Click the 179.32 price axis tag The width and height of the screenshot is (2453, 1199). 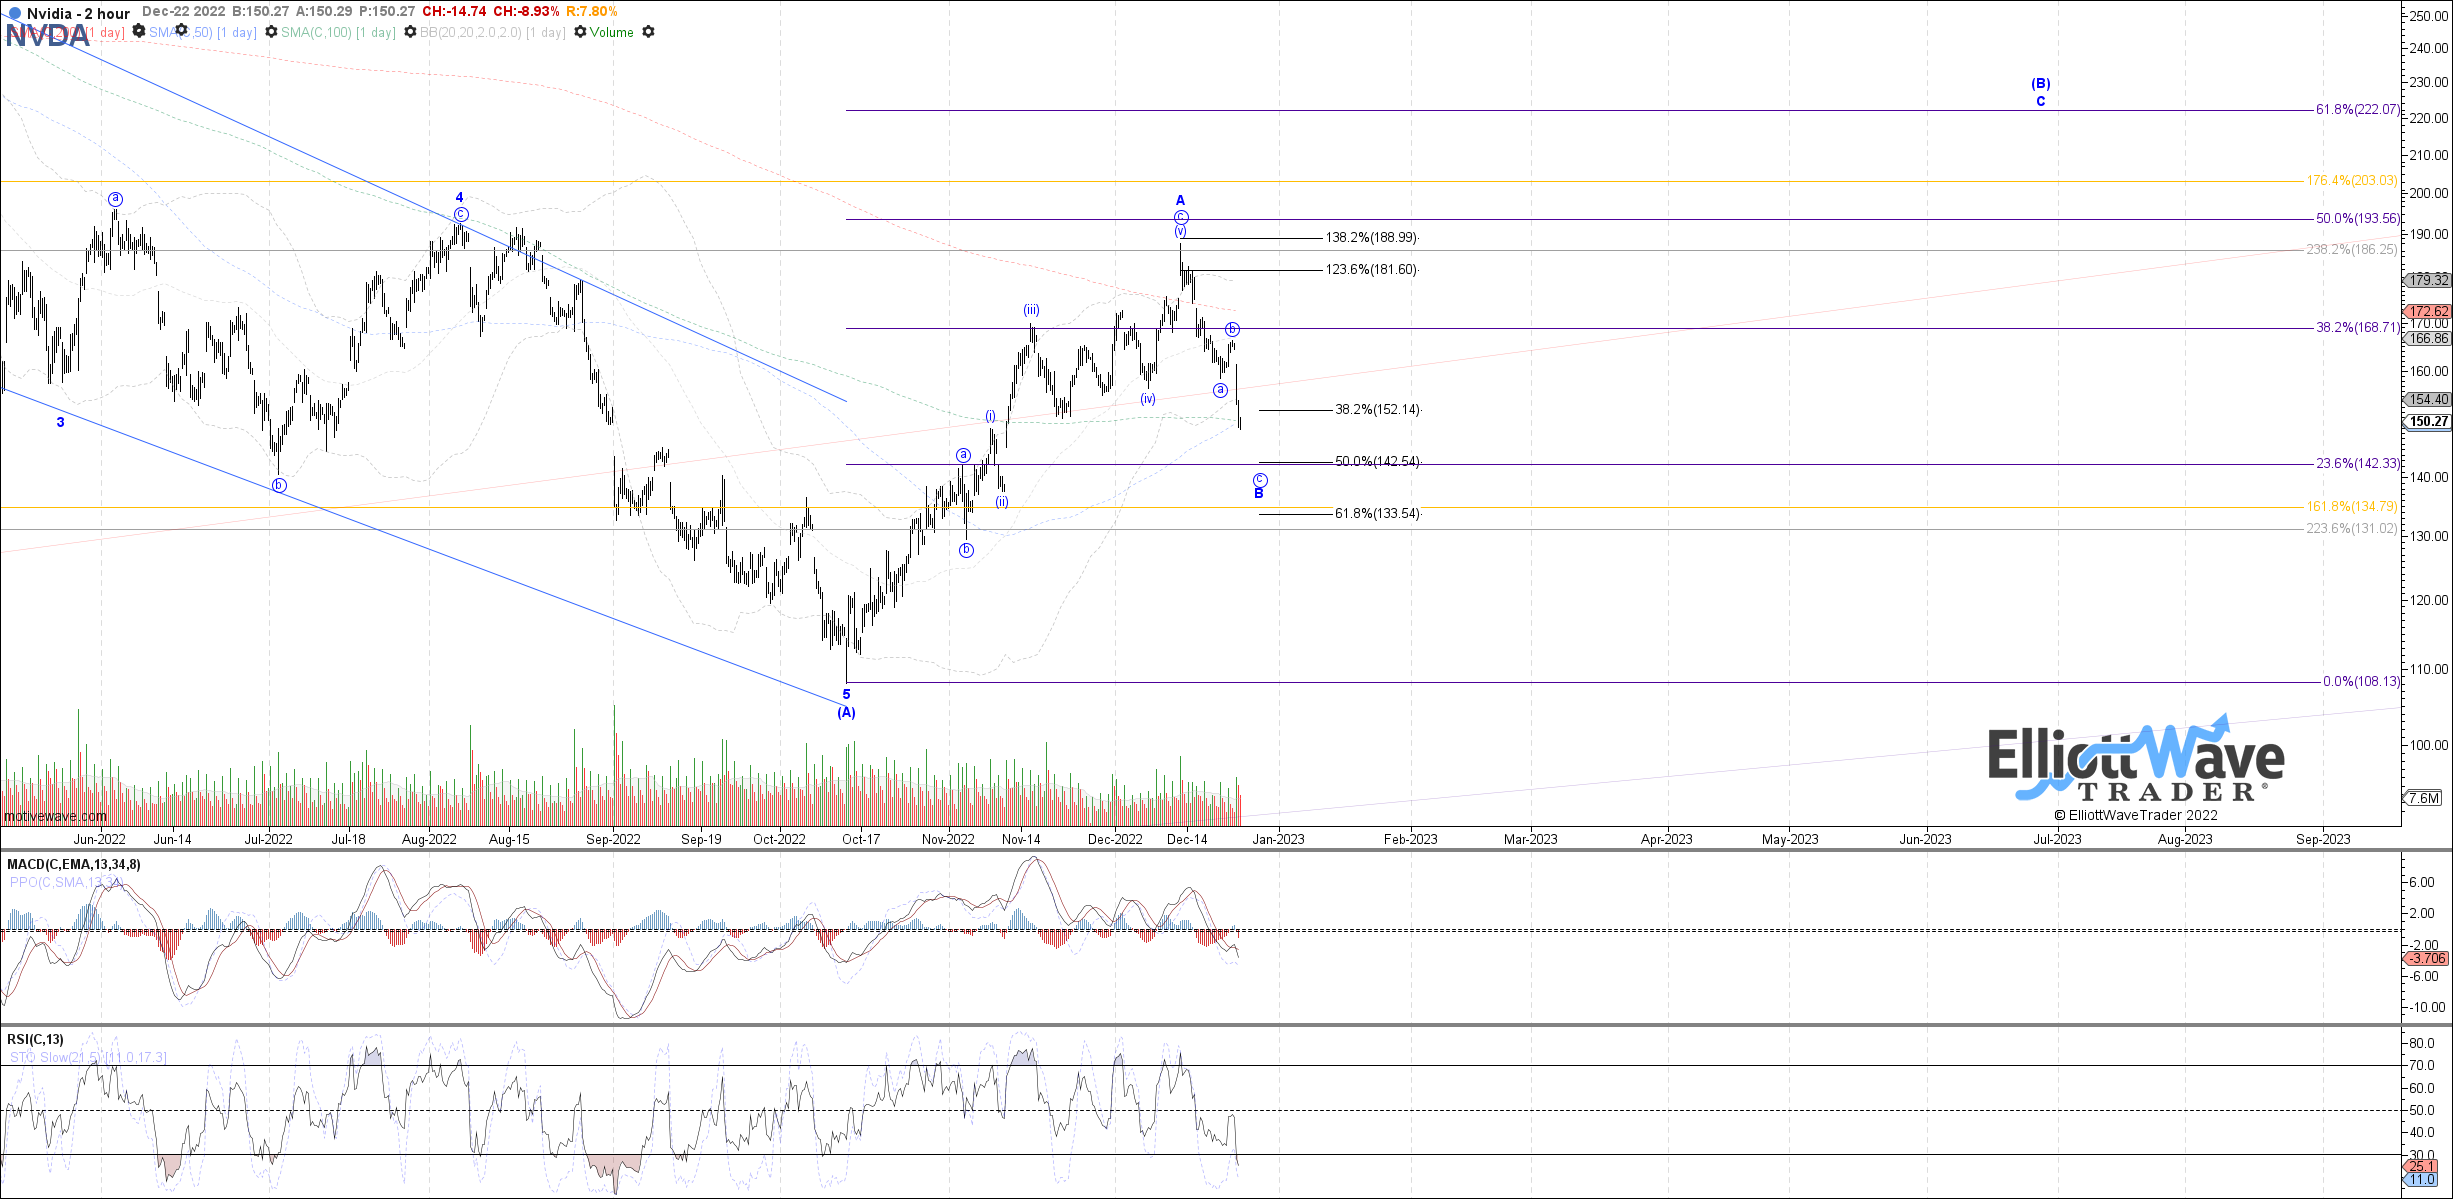(2428, 280)
